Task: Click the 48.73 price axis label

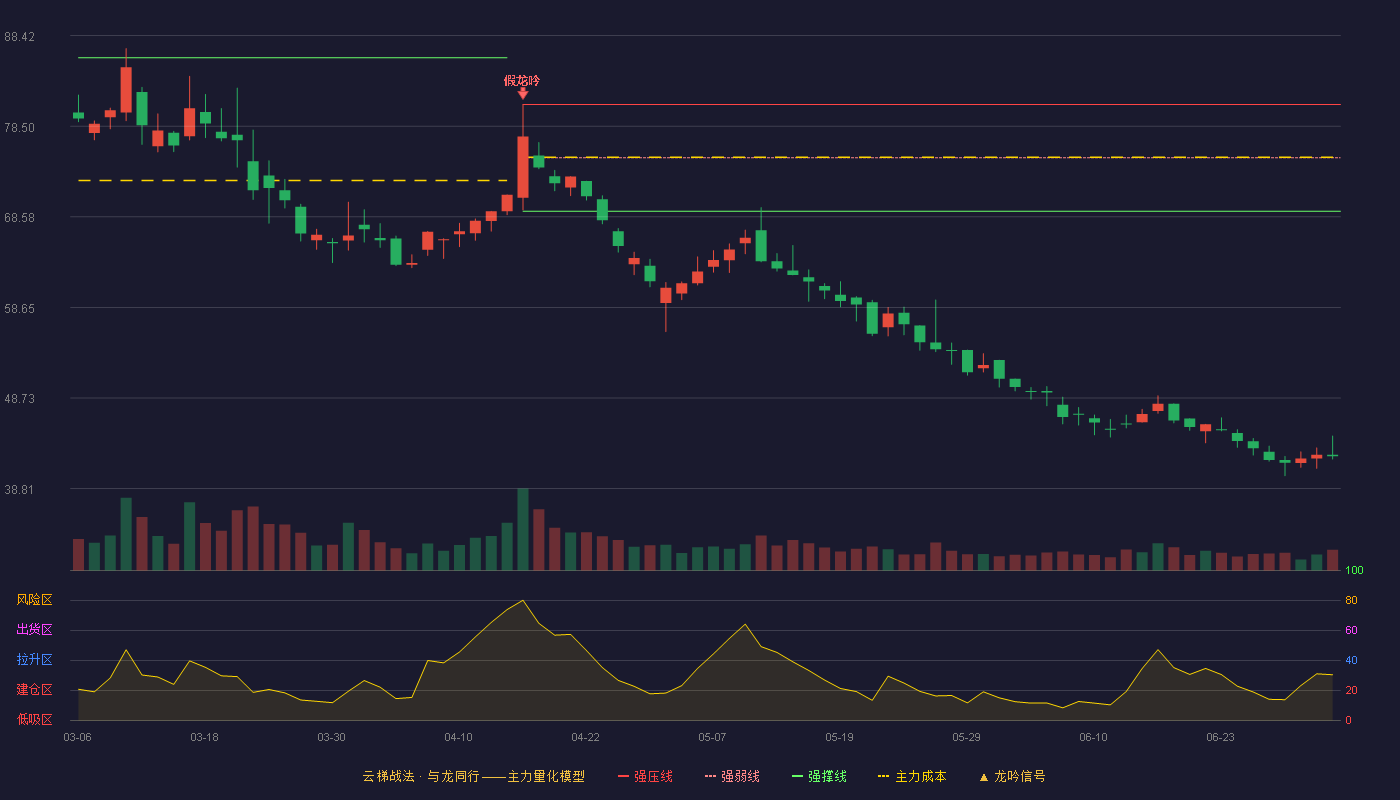Action: pyautogui.click(x=20, y=399)
